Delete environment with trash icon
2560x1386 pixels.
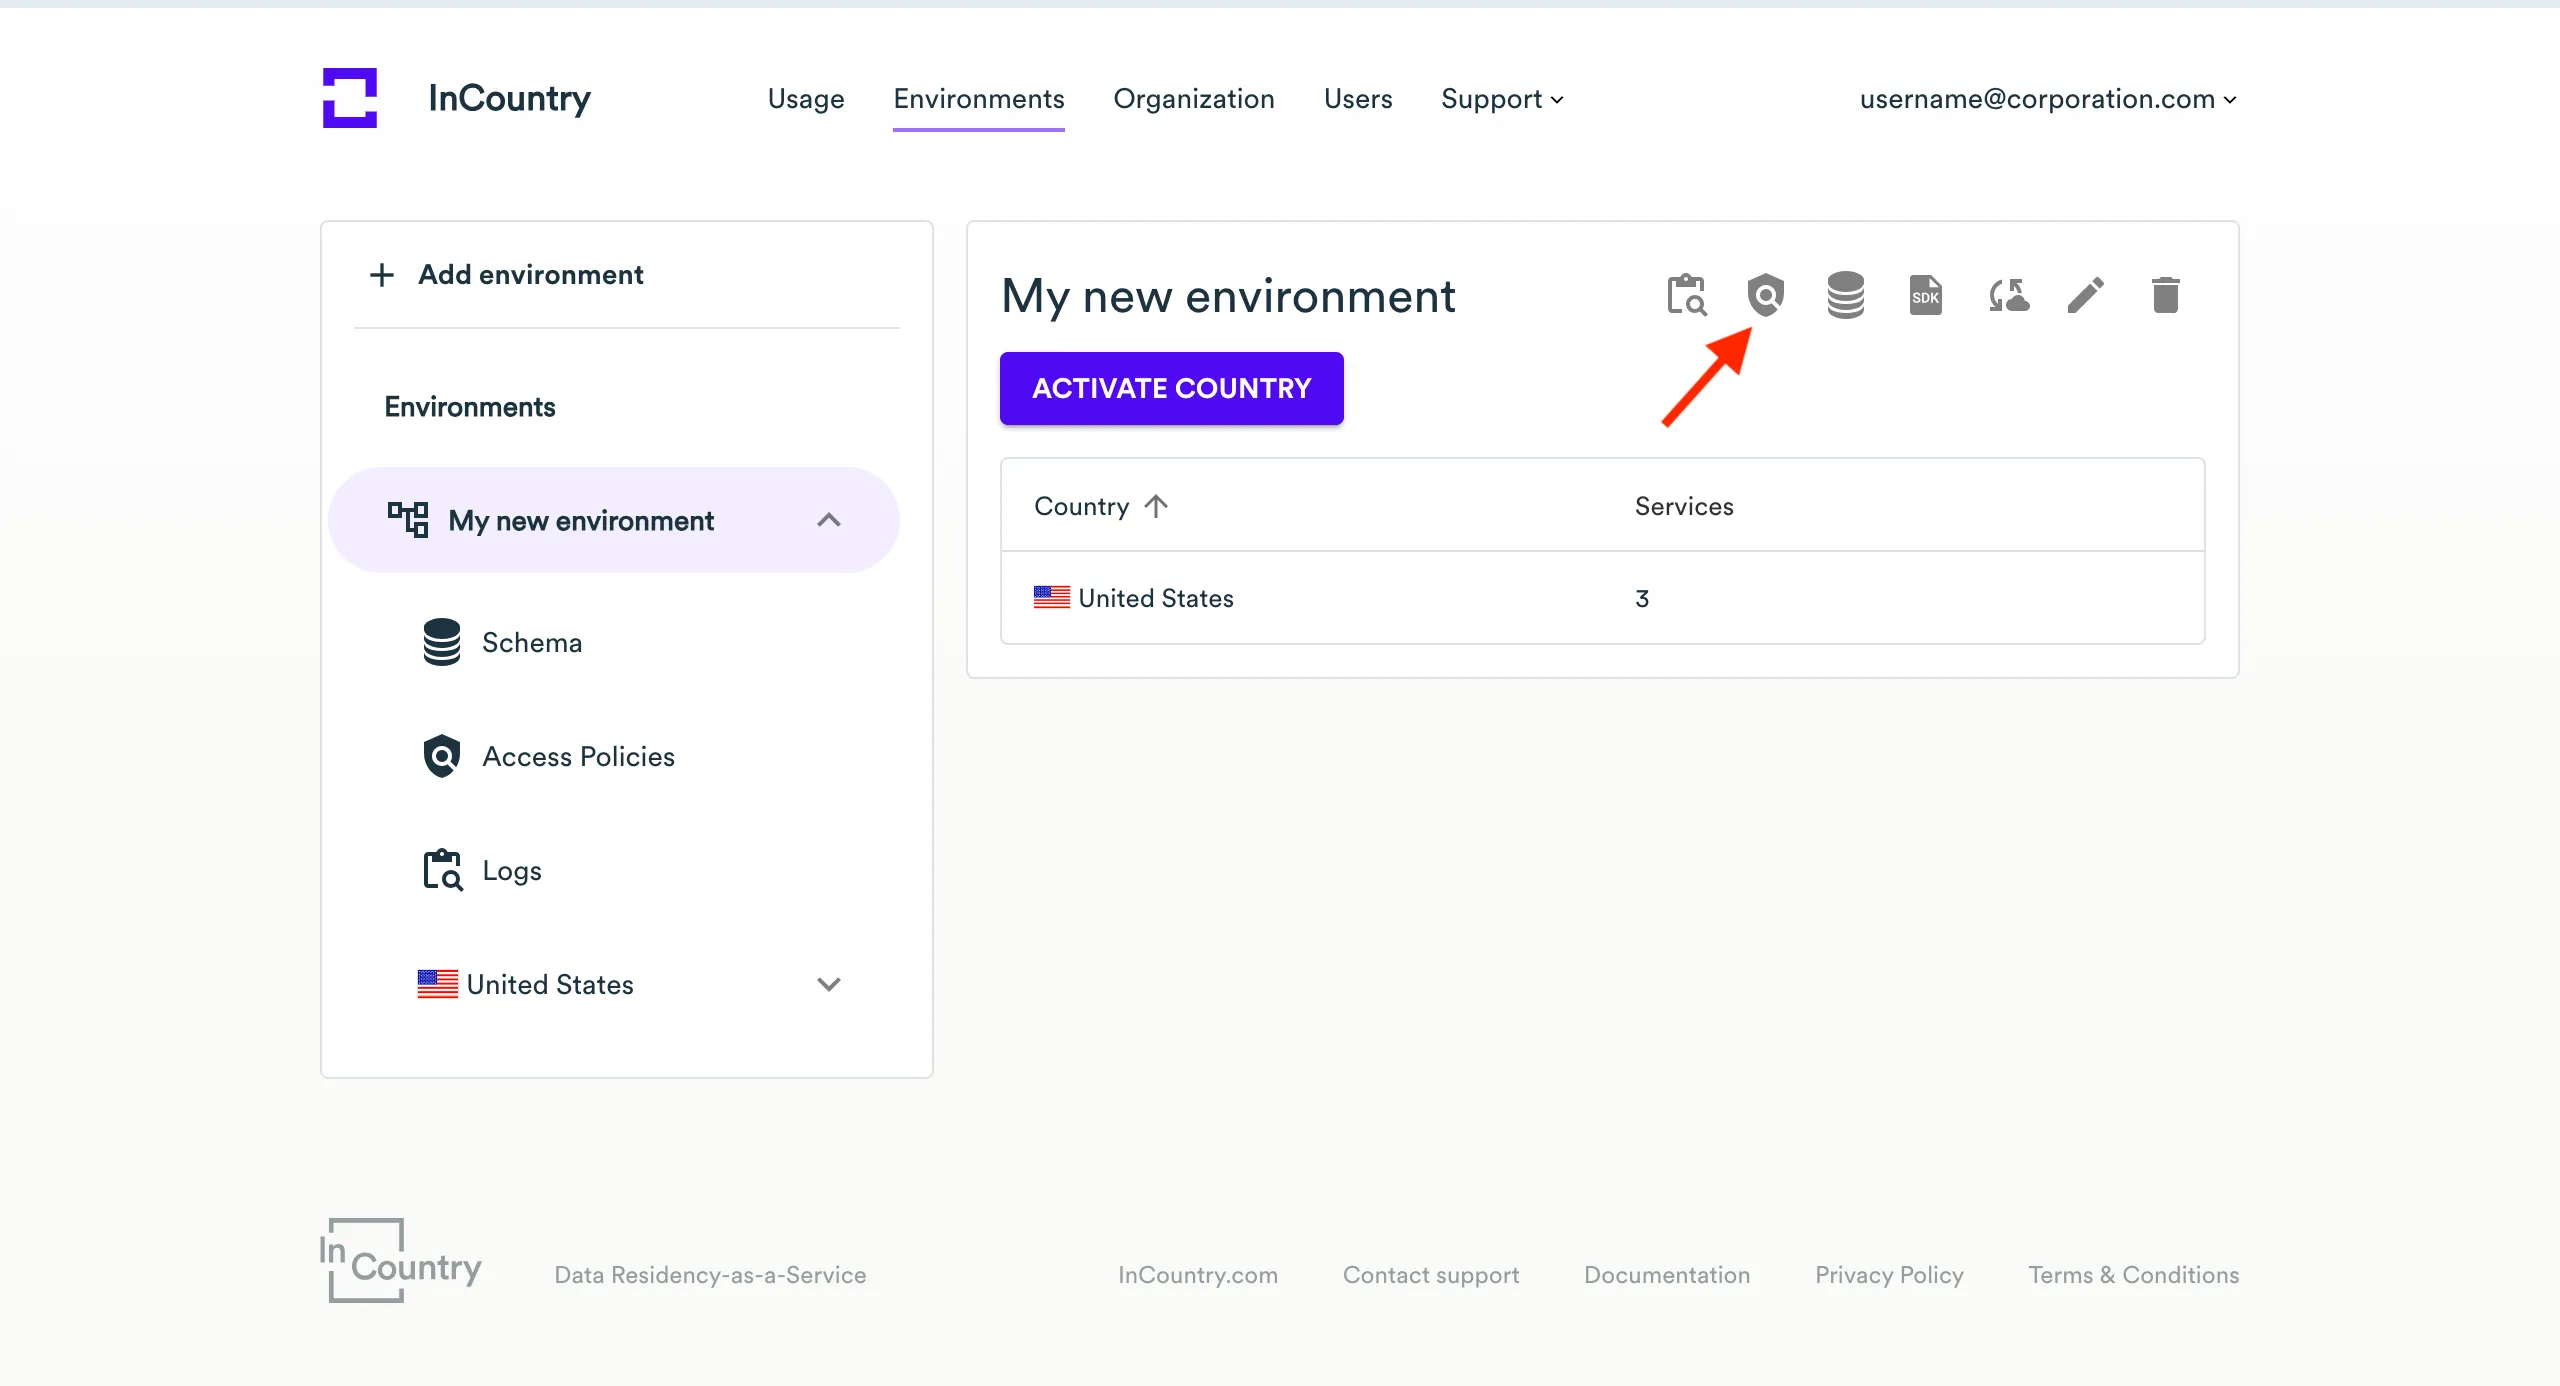(x=2165, y=295)
